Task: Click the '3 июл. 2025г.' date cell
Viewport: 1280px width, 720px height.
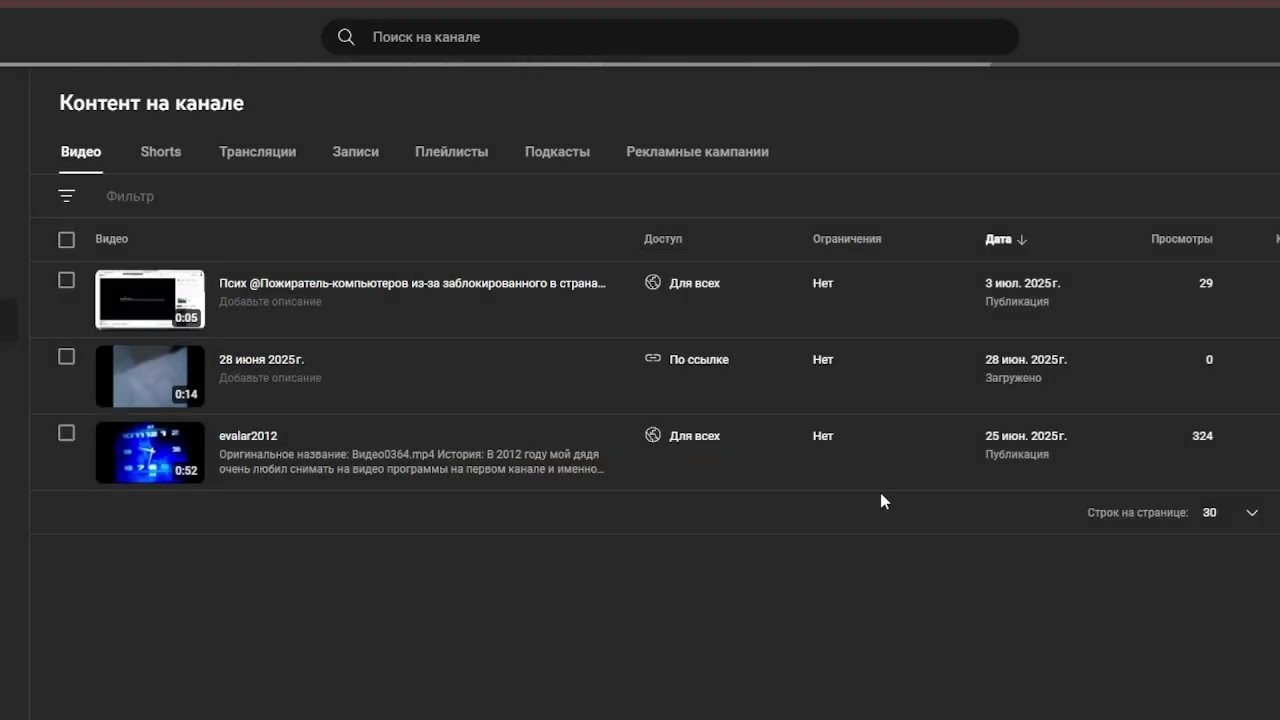Action: (x=1022, y=283)
